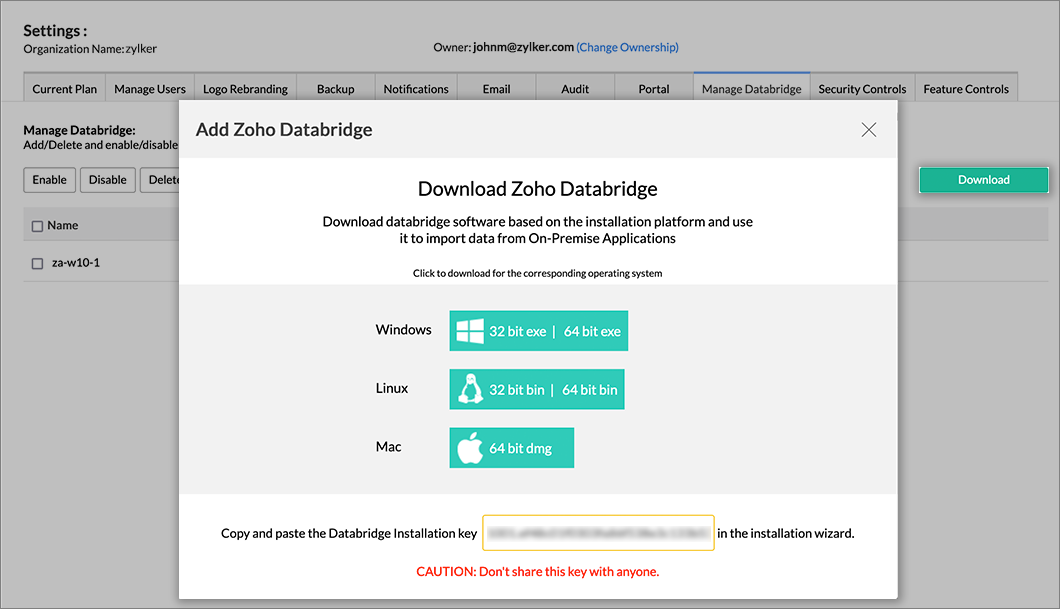Click the Databridge Installation key field

[x=598, y=533]
